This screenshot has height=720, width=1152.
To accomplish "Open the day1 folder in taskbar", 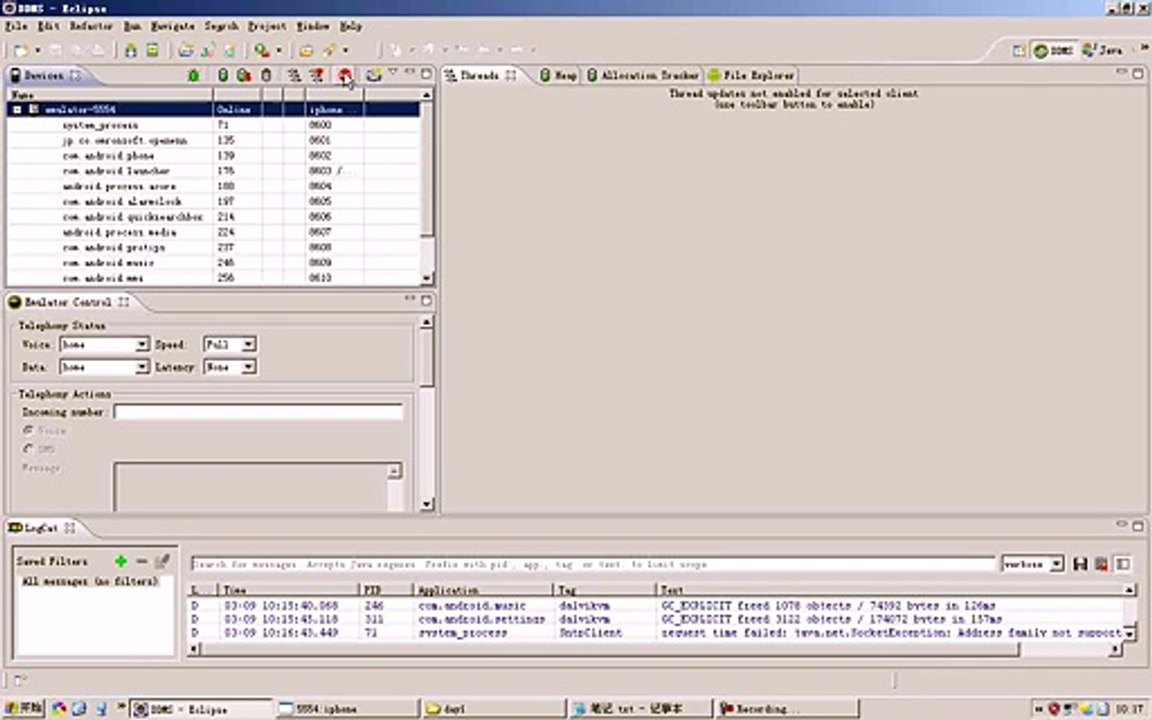I will pos(494,709).
